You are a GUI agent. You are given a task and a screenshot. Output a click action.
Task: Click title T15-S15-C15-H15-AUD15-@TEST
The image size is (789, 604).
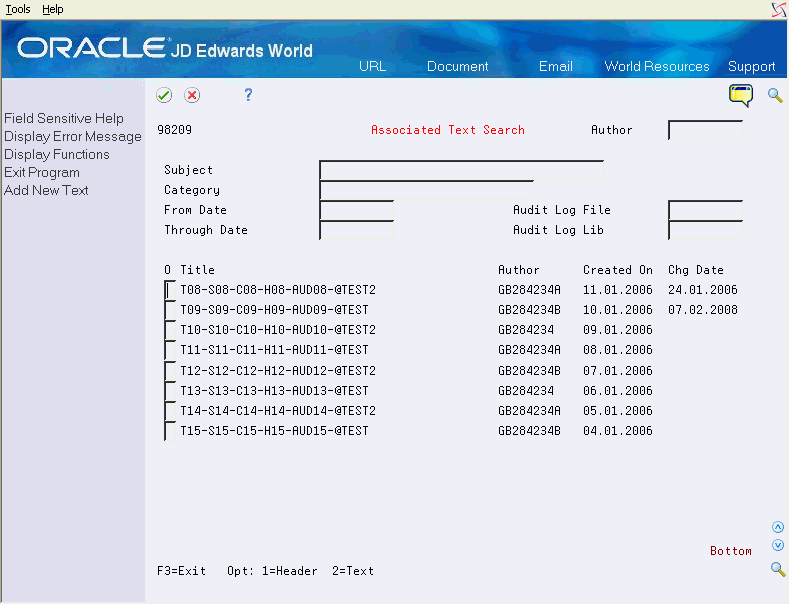point(274,431)
